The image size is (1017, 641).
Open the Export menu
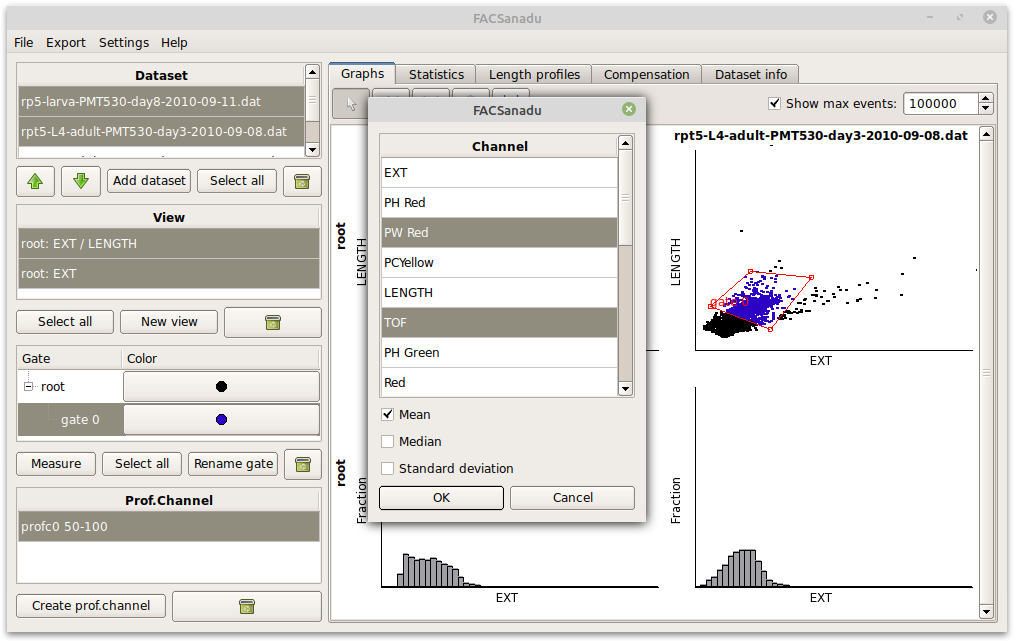click(x=66, y=42)
